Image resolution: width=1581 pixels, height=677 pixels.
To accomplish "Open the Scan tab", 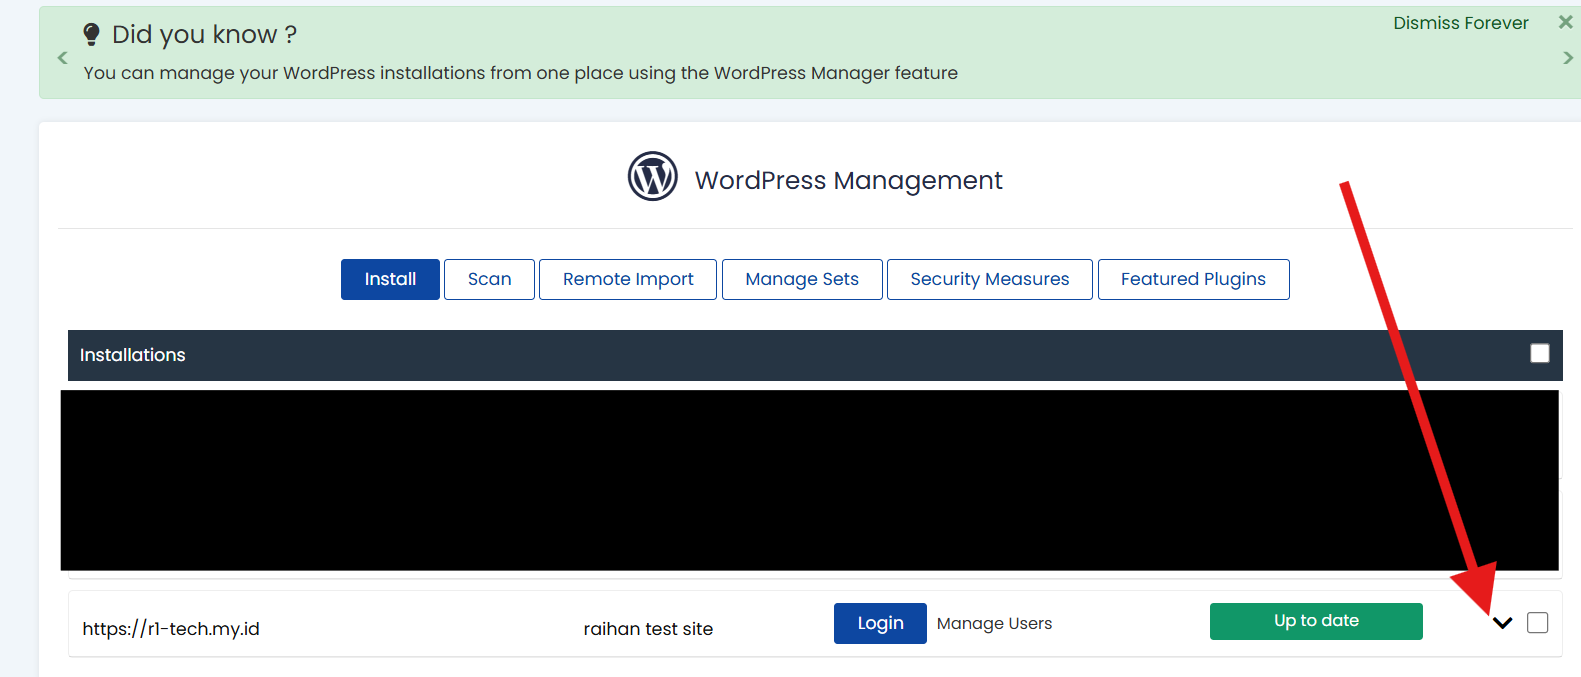I will pos(489,279).
